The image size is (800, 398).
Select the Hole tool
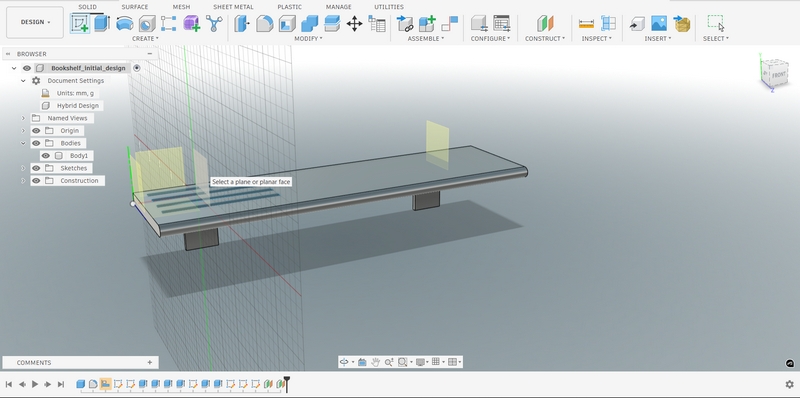pyautogui.click(x=147, y=23)
